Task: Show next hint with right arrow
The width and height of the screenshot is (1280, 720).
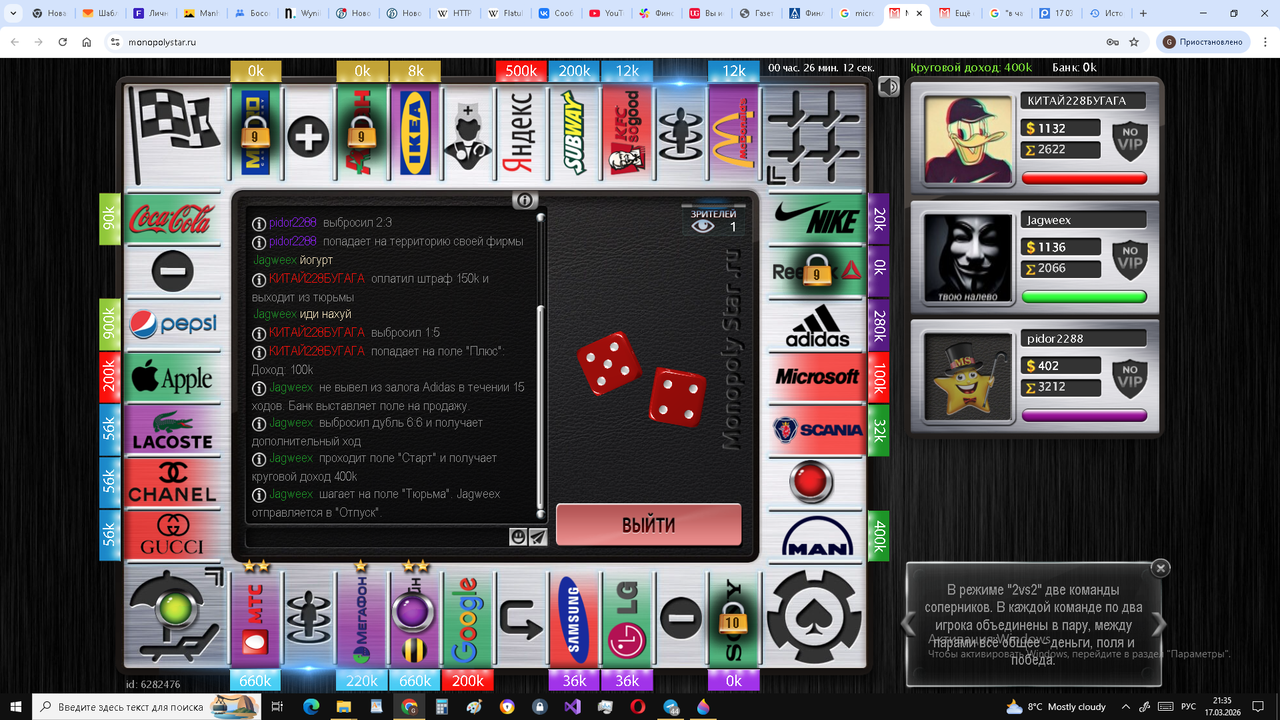Action: coord(1158,623)
